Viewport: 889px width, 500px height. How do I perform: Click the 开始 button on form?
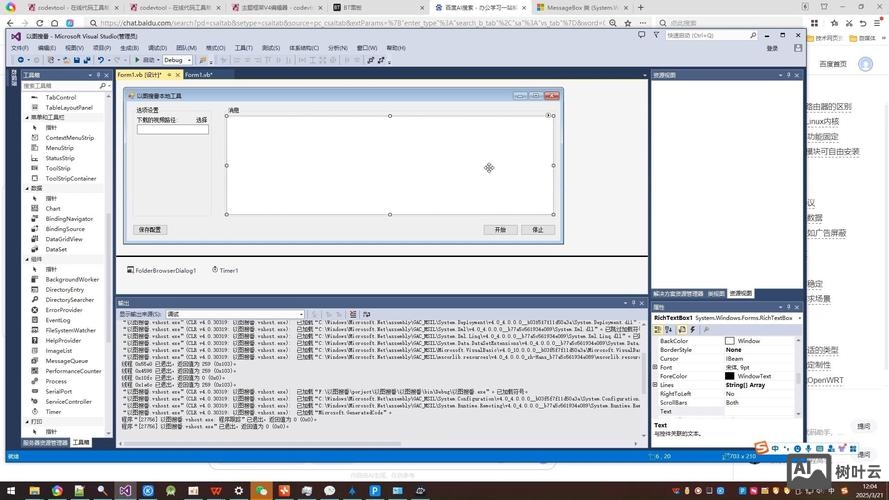pos(500,230)
